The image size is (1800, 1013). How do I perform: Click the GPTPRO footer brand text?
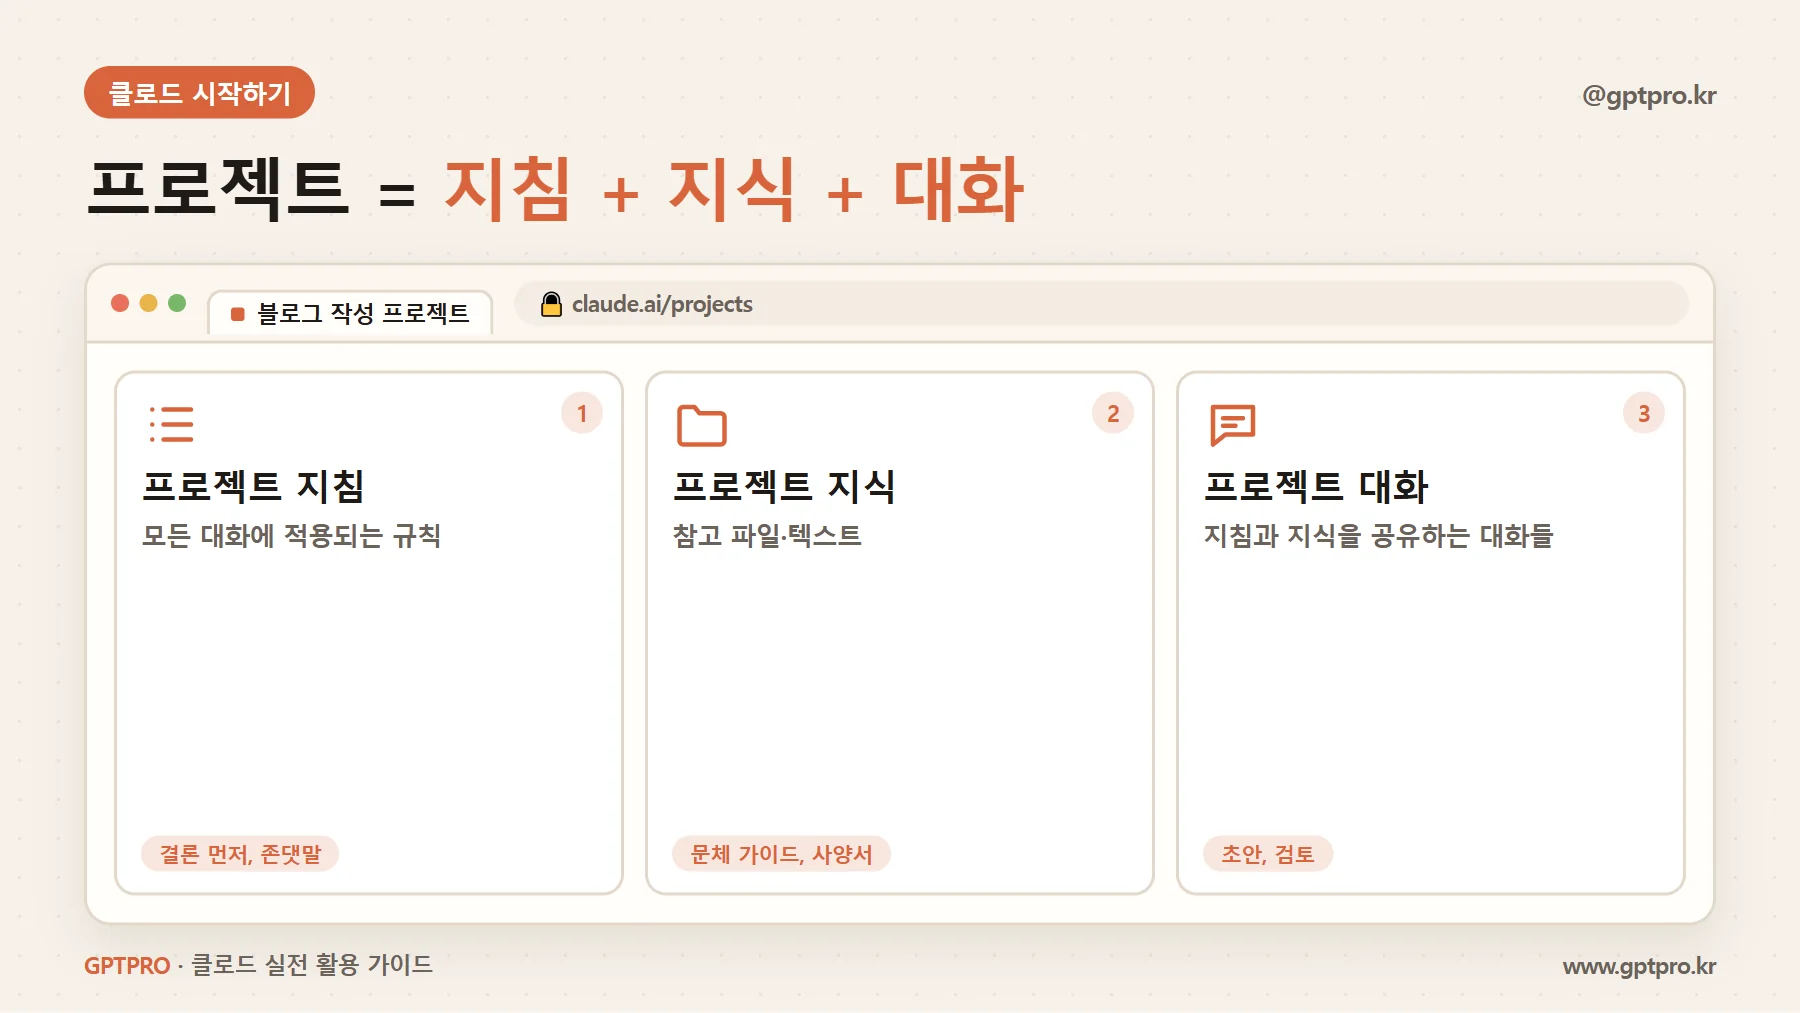tap(127, 966)
